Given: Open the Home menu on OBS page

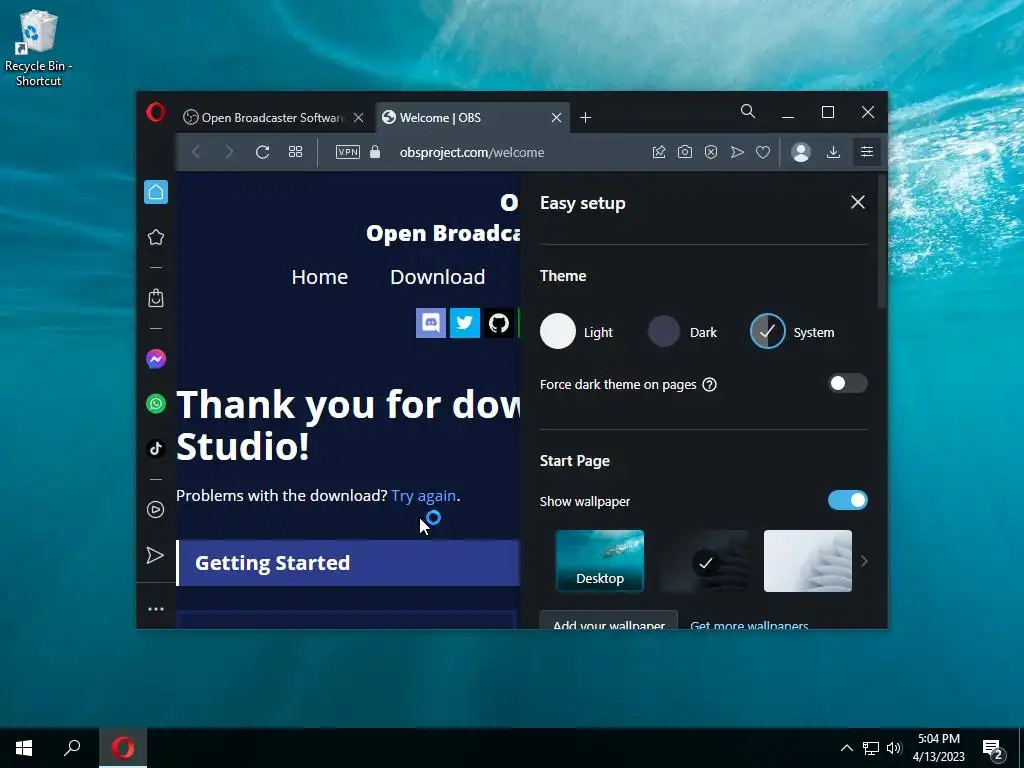Looking at the screenshot, I should click(x=319, y=277).
